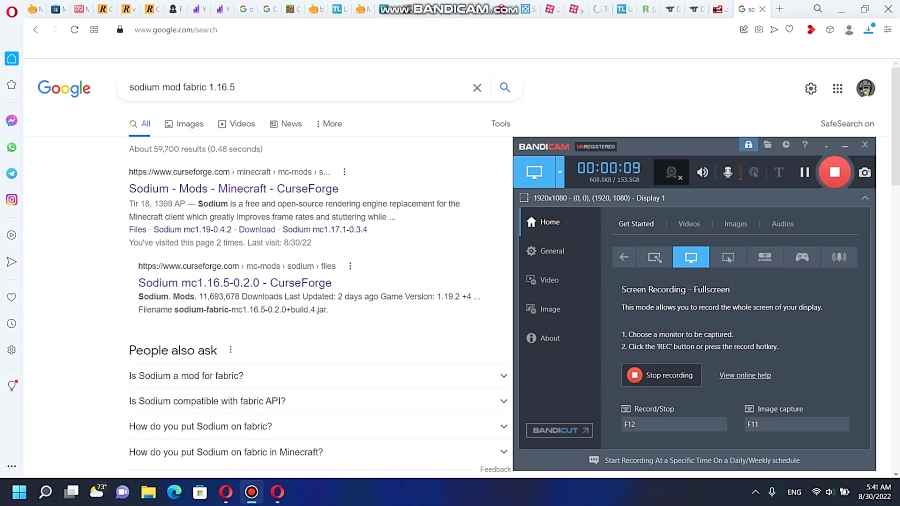The width and height of the screenshot is (900, 506).
Task: Open Bandicam output folder icon
Action: tap(766, 145)
